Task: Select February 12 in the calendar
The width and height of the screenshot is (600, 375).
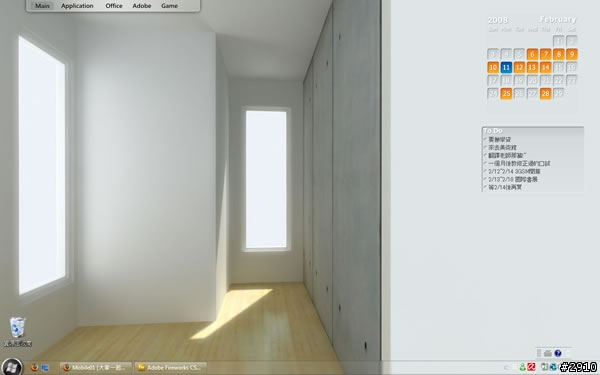Action: (519, 68)
